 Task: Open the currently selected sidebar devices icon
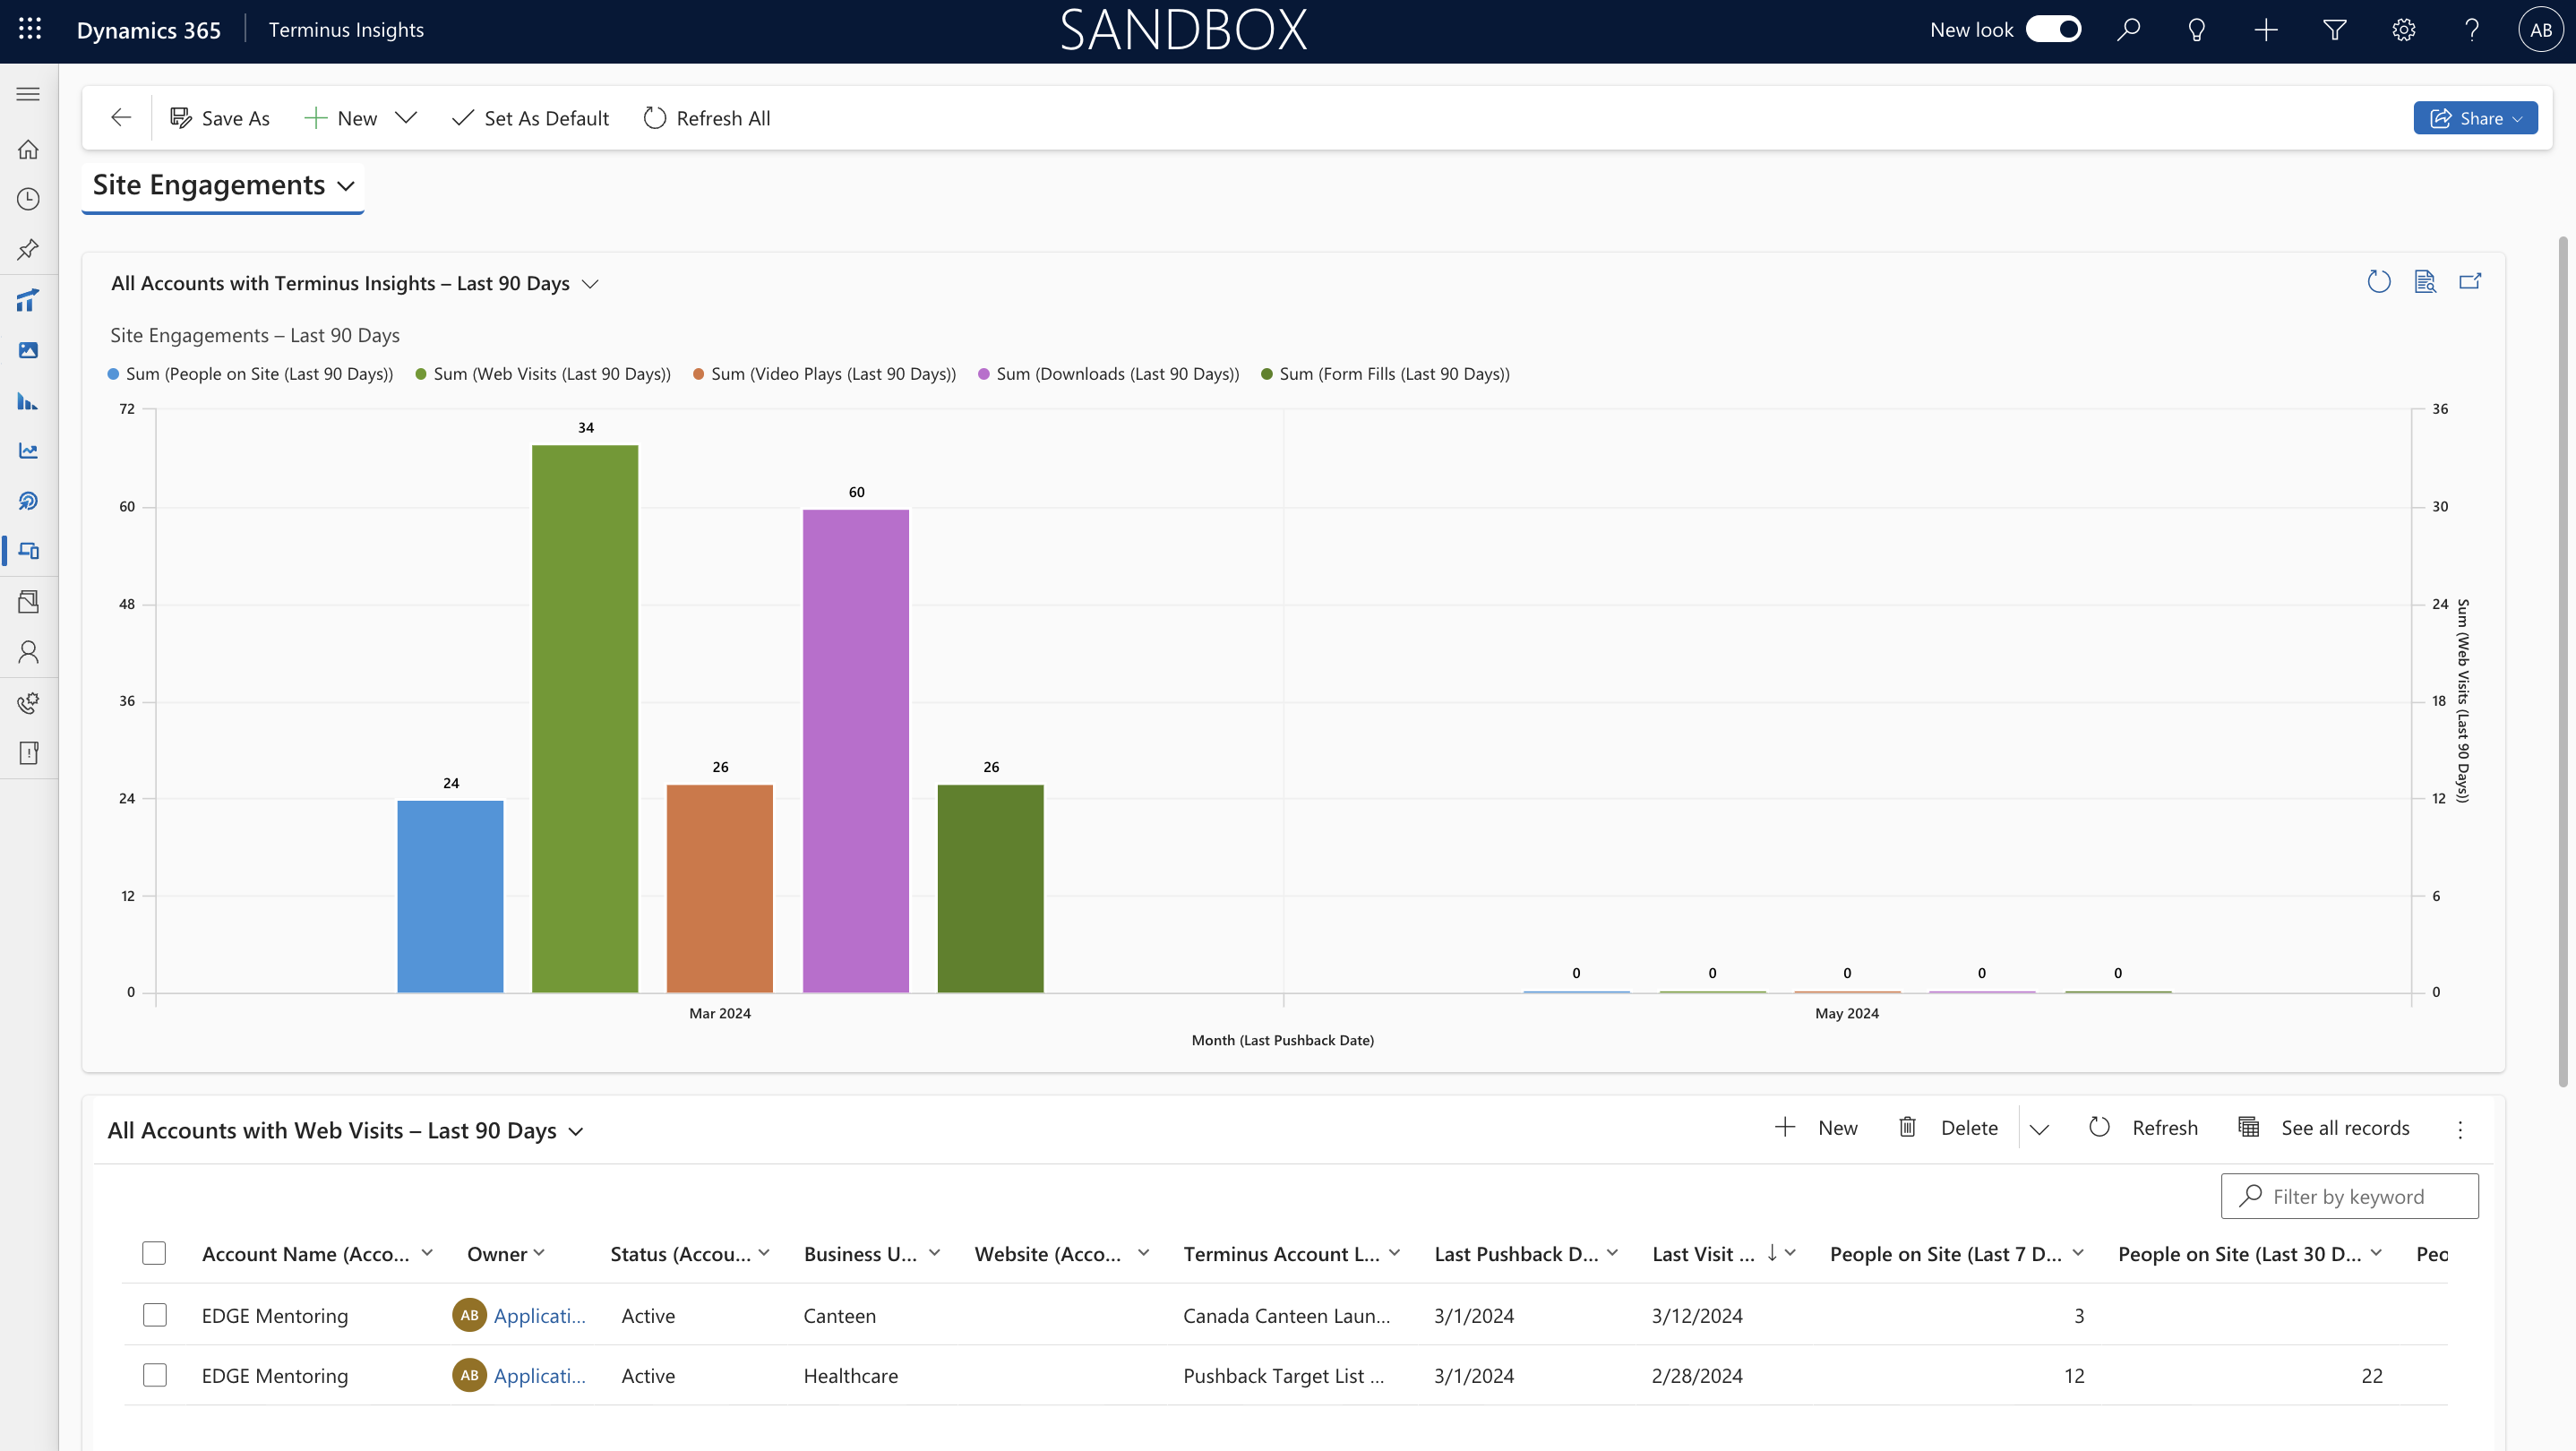[x=28, y=551]
